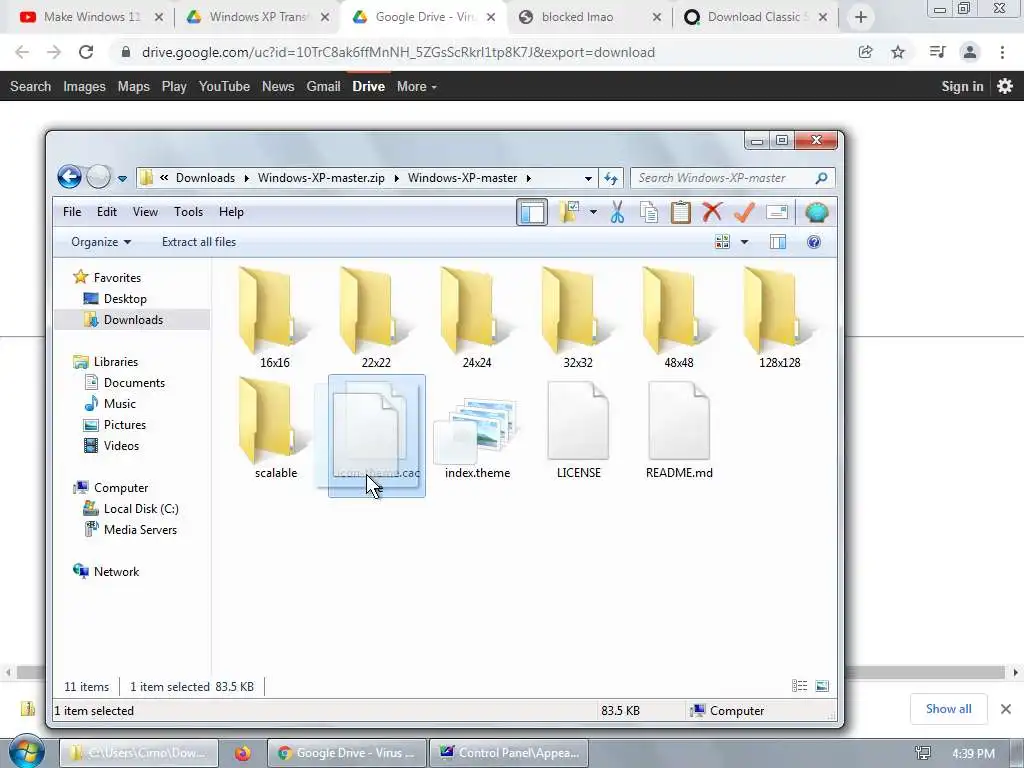The height and width of the screenshot is (768, 1024).
Task: Select Media Servers in navigation pane
Action: click(x=140, y=530)
